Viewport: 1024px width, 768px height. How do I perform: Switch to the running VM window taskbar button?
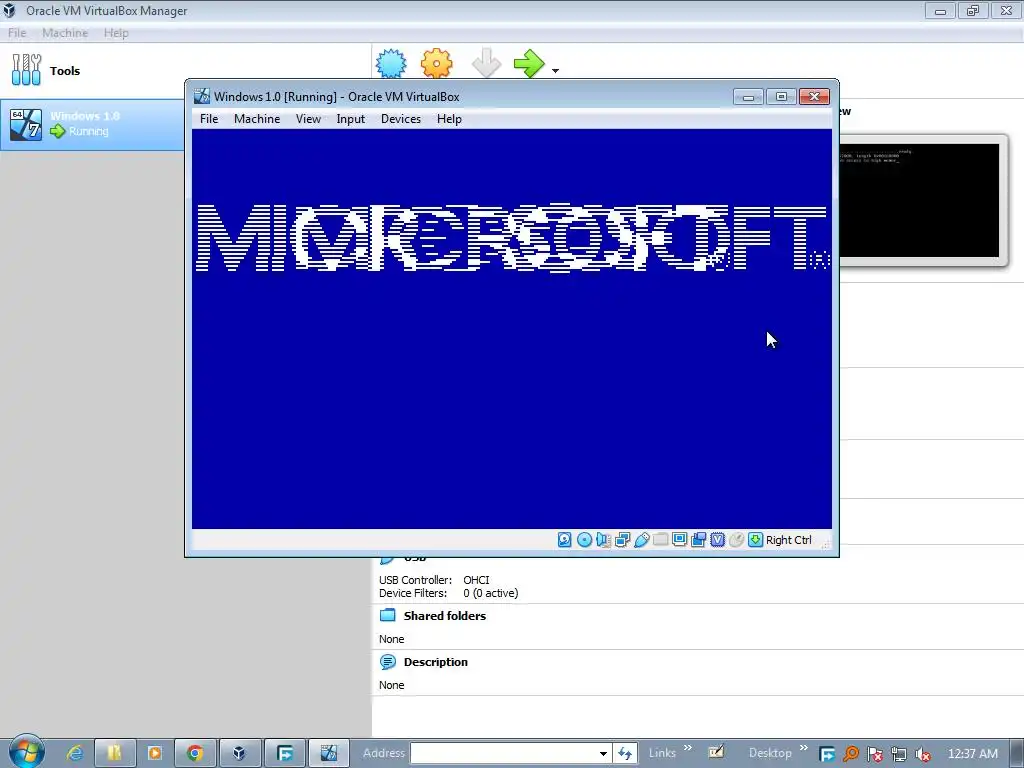[x=328, y=753]
